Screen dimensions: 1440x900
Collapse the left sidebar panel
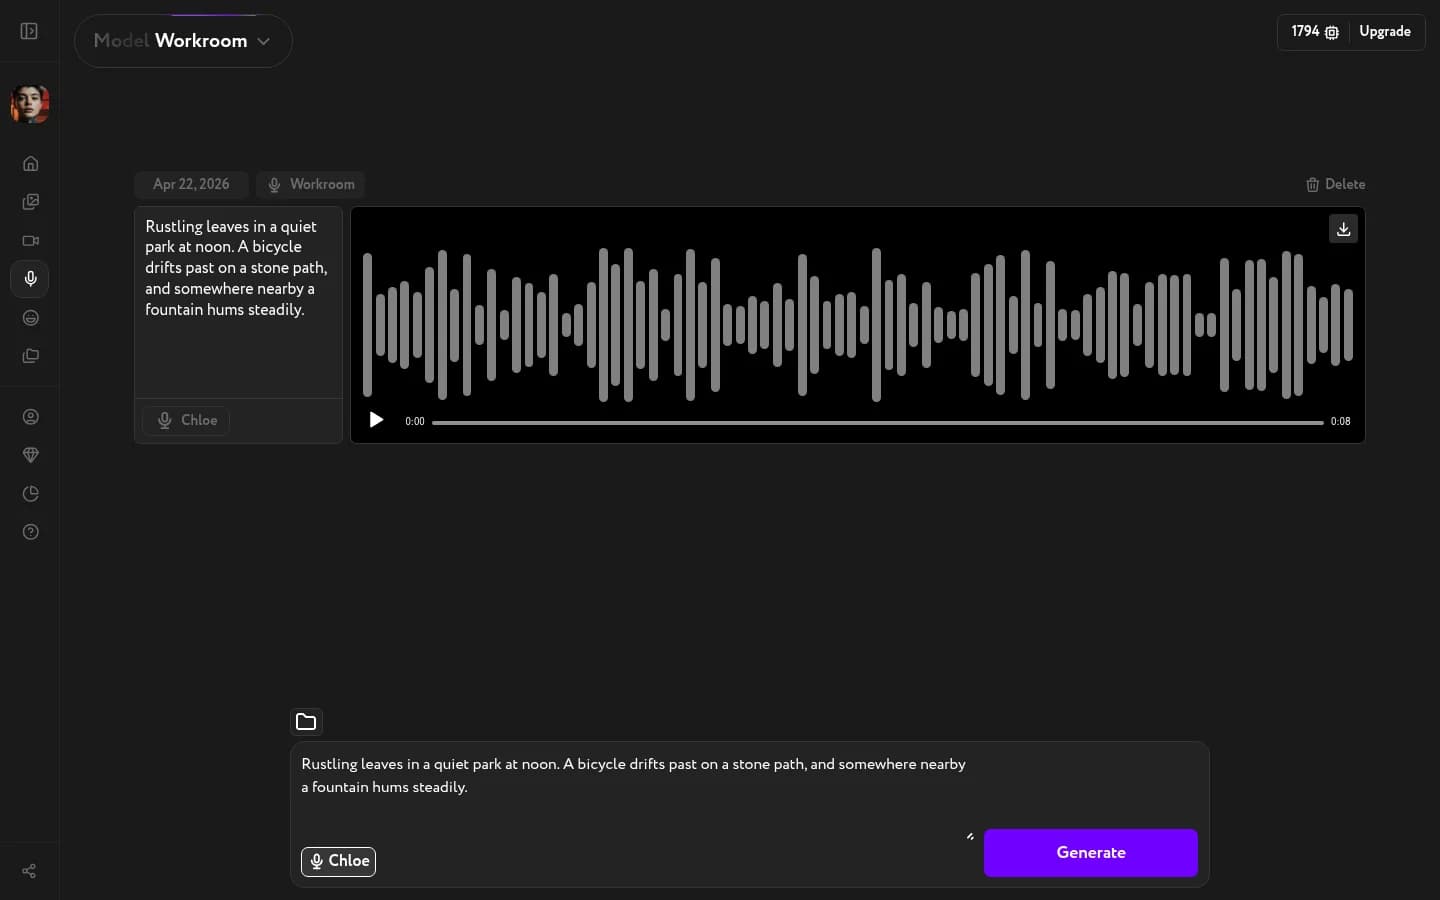coord(28,31)
